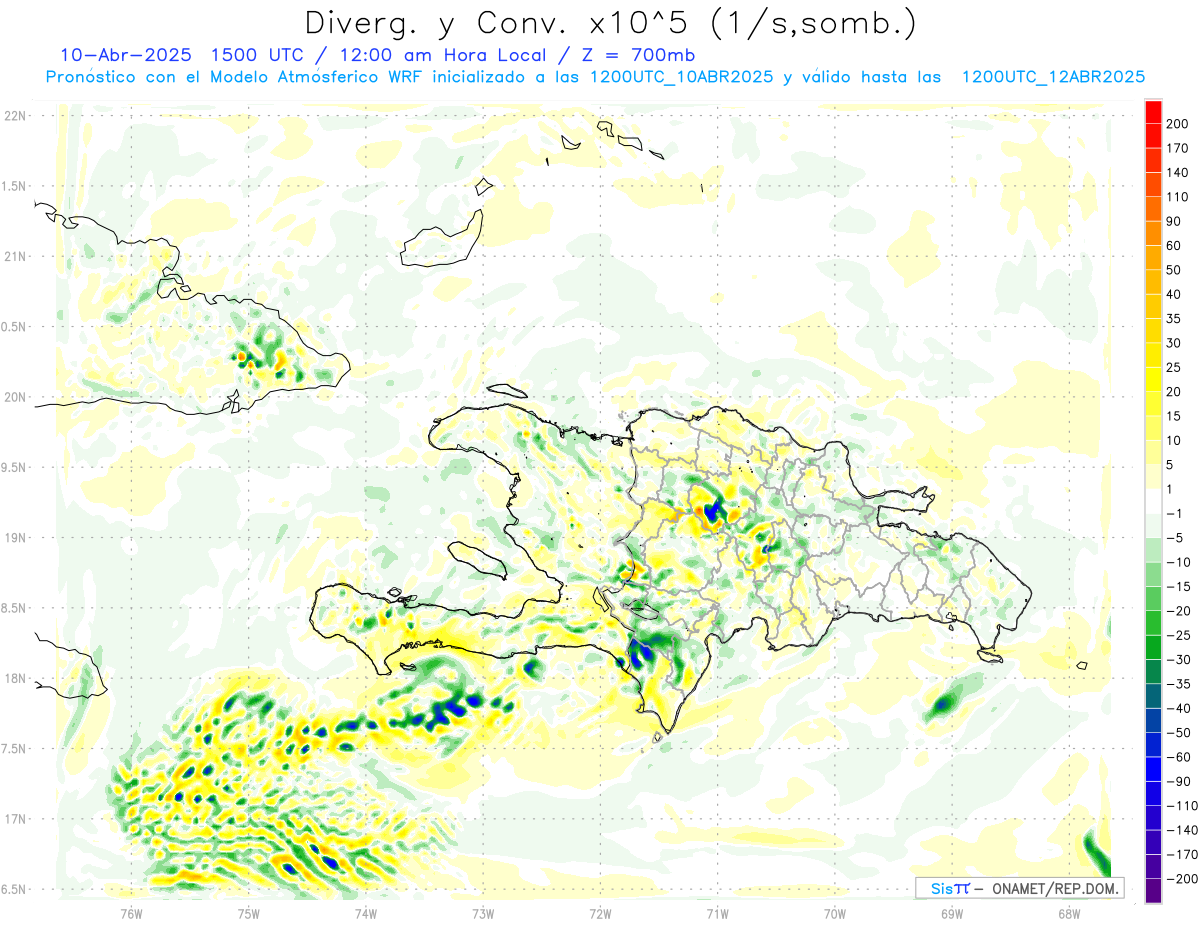Viewport: 1200px width, 927px height.
Task: Click the 1.5N latitude label
Action: point(13,186)
